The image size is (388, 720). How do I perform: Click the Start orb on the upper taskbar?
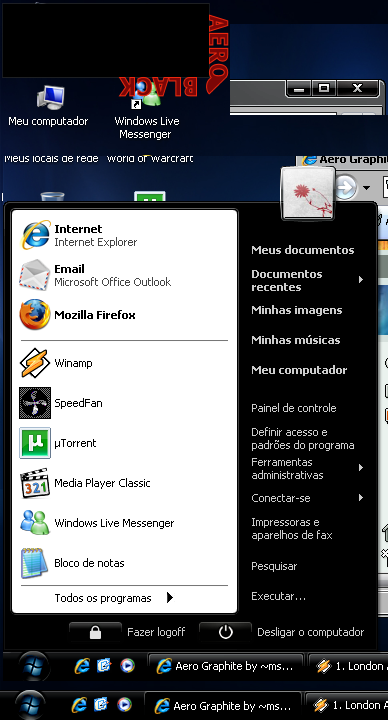click(34, 666)
